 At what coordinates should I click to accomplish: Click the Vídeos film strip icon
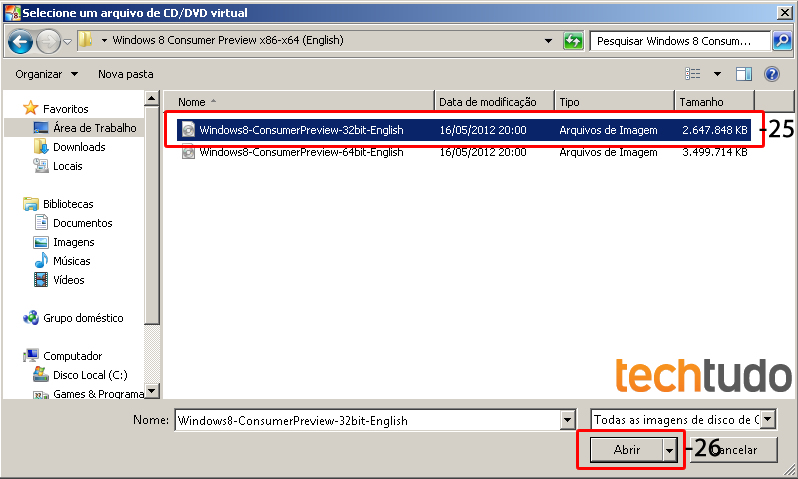41,279
